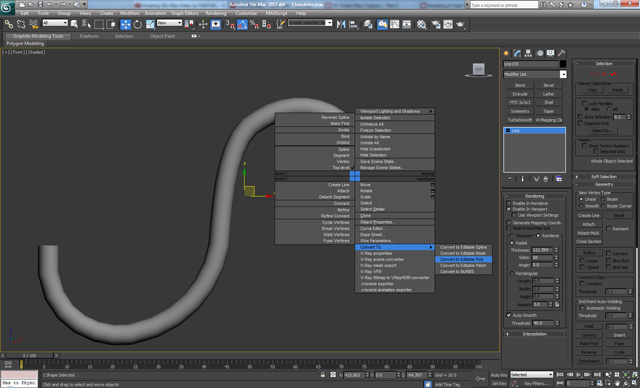Collapse the Geometry rollout

604,184
